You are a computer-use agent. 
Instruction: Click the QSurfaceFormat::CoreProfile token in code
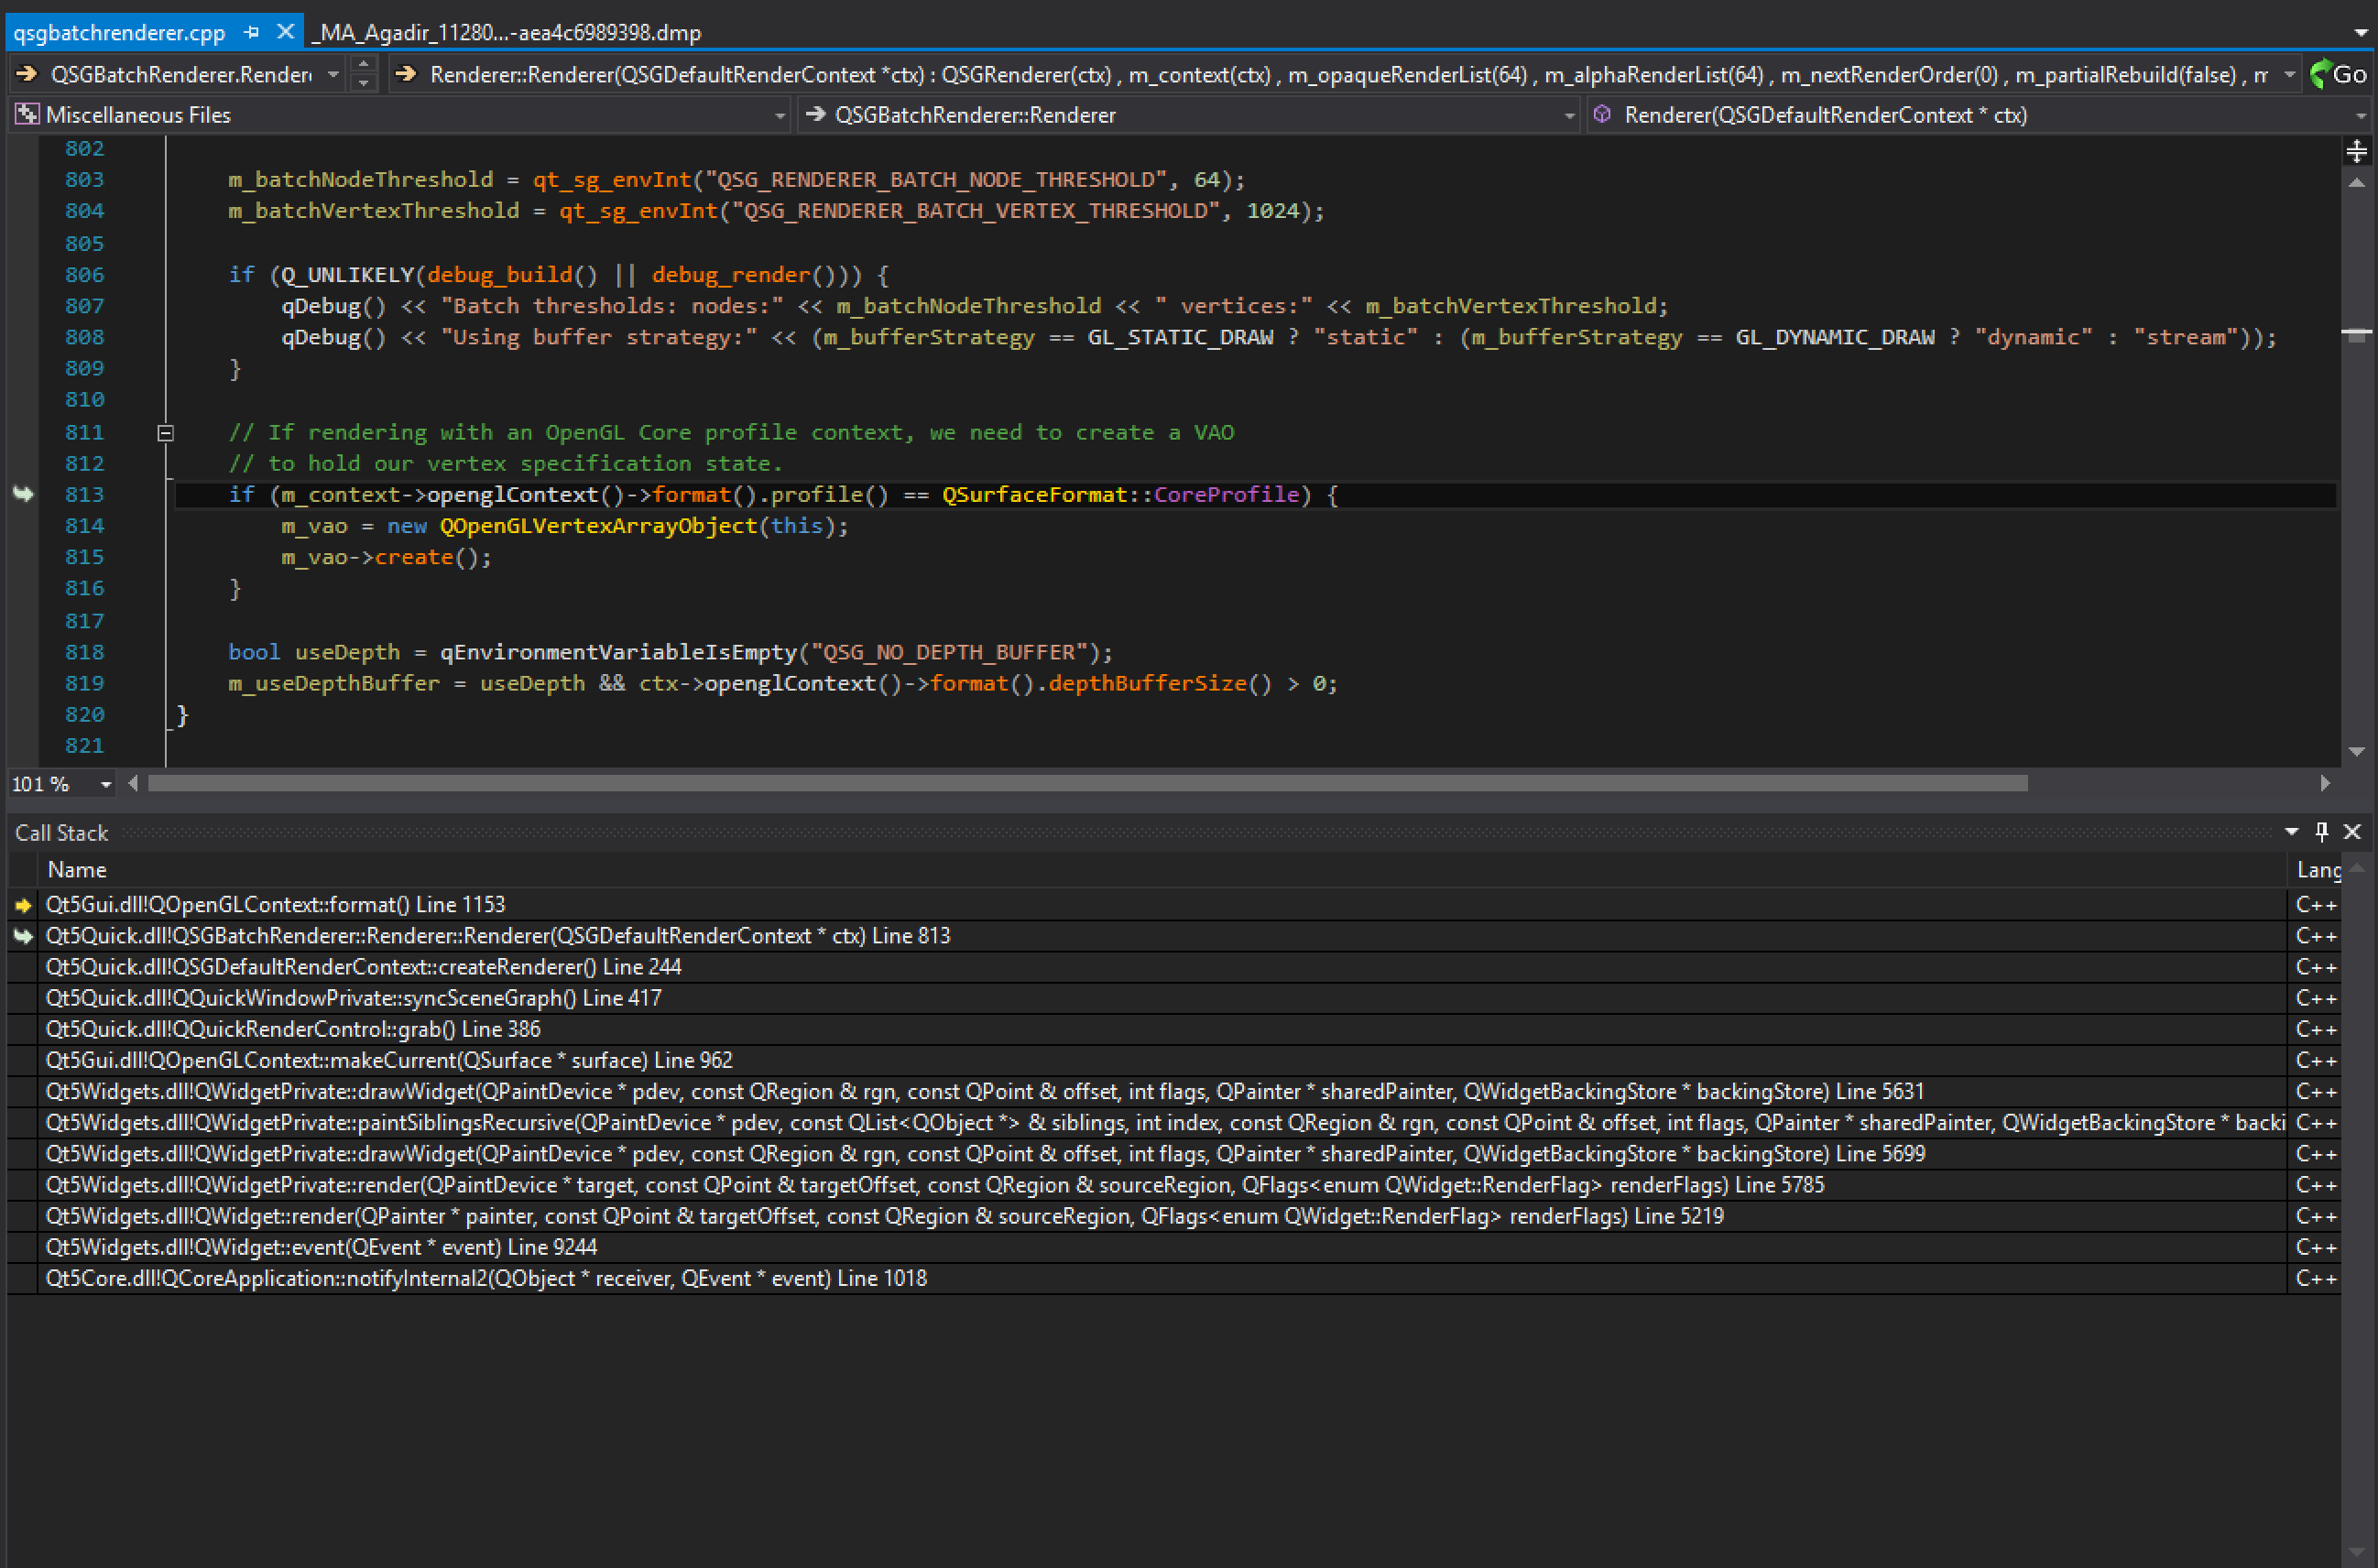click(x=1120, y=494)
